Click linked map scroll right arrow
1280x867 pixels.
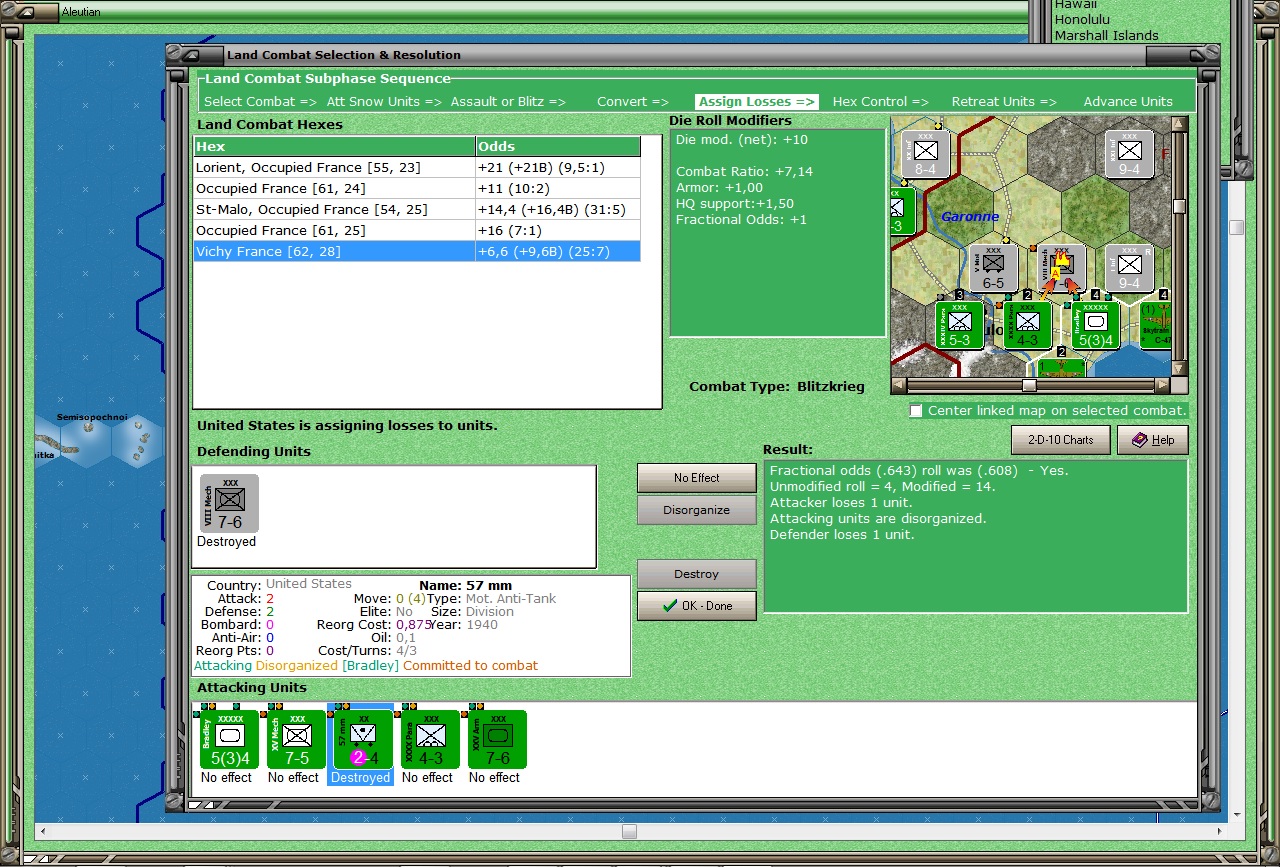point(1162,385)
